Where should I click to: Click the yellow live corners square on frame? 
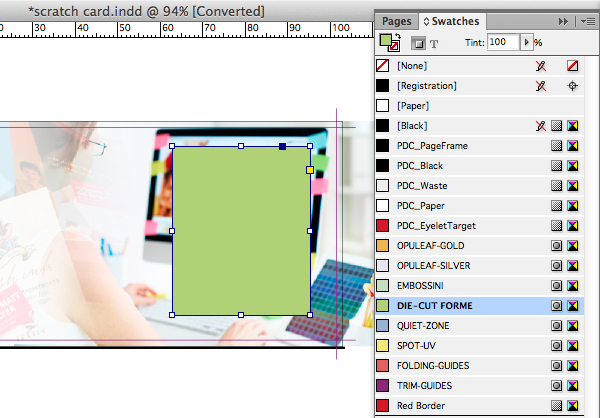point(310,171)
